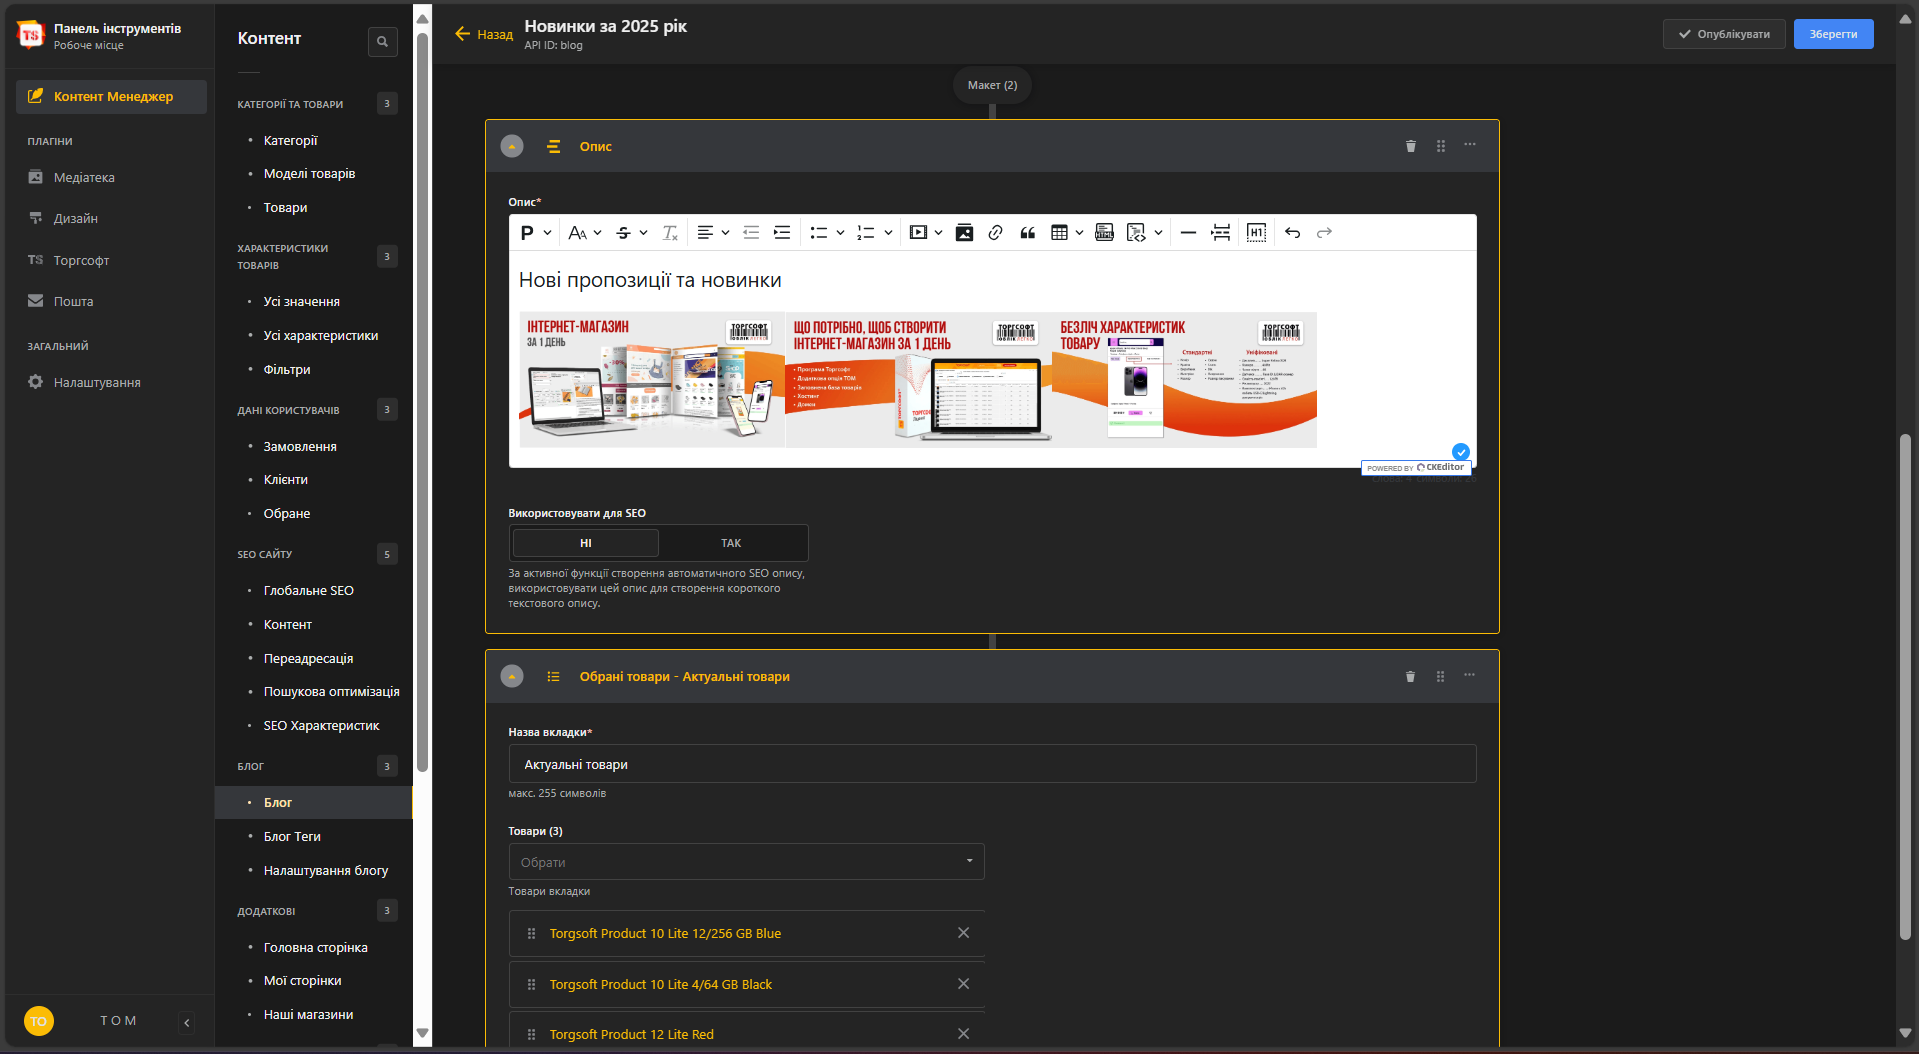Click the banner image in editor
The width and height of the screenshot is (1919, 1054).
coord(917,379)
